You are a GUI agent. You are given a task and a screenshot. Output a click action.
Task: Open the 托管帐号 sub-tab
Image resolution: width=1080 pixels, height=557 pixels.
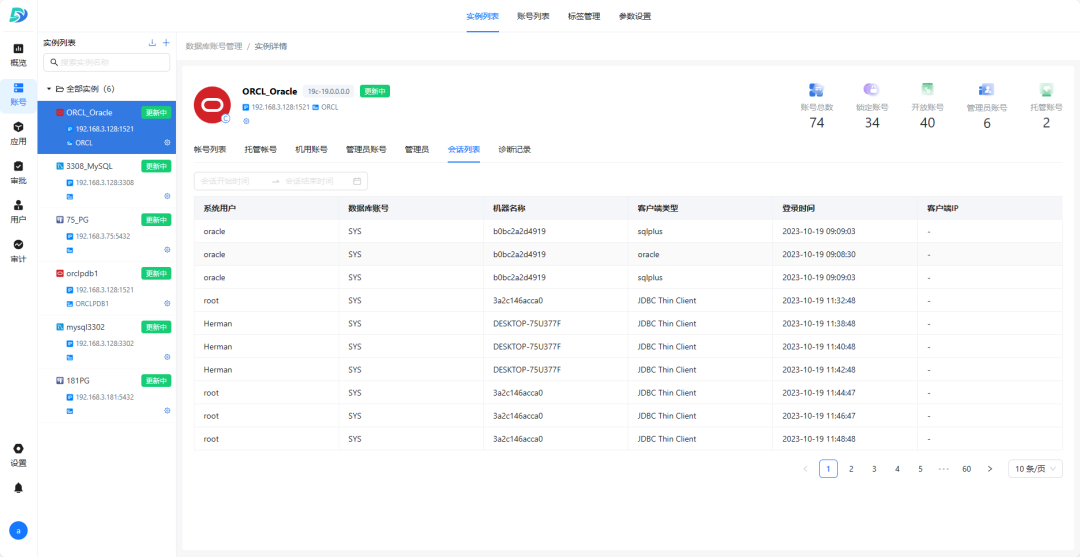(x=260, y=149)
